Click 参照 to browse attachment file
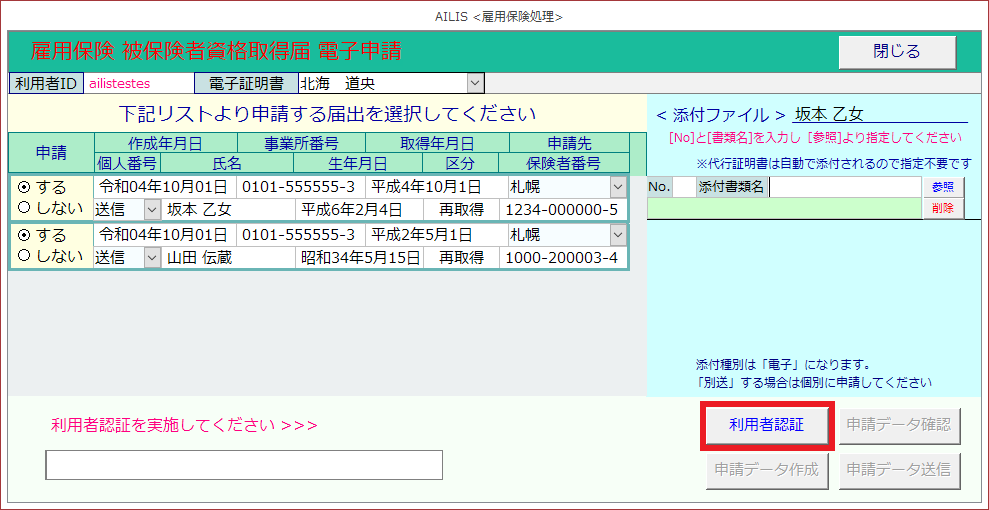The height and width of the screenshot is (510, 989). 942,186
